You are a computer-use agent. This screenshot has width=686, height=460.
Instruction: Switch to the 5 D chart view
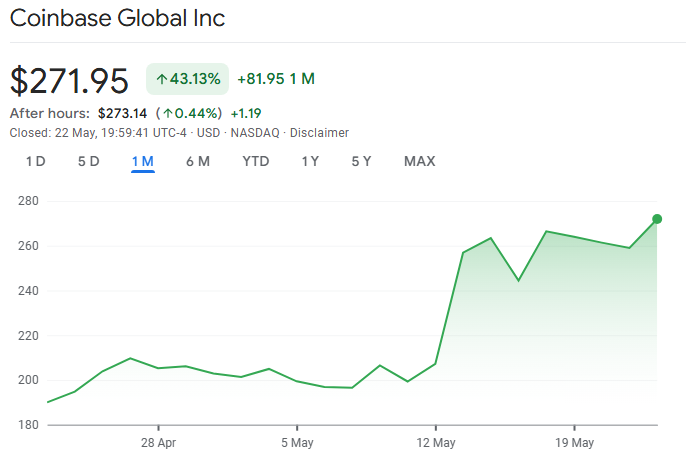point(88,162)
